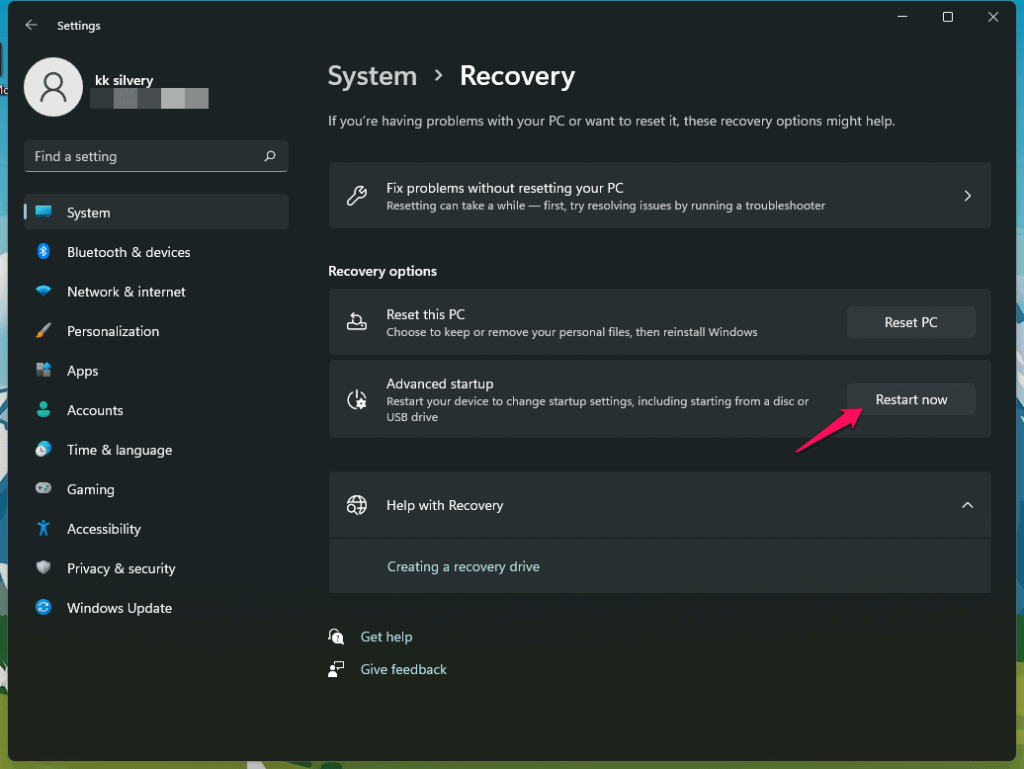Click the Accessibility figure icon
Screen dimensions: 1024x769
[x=43, y=529]
